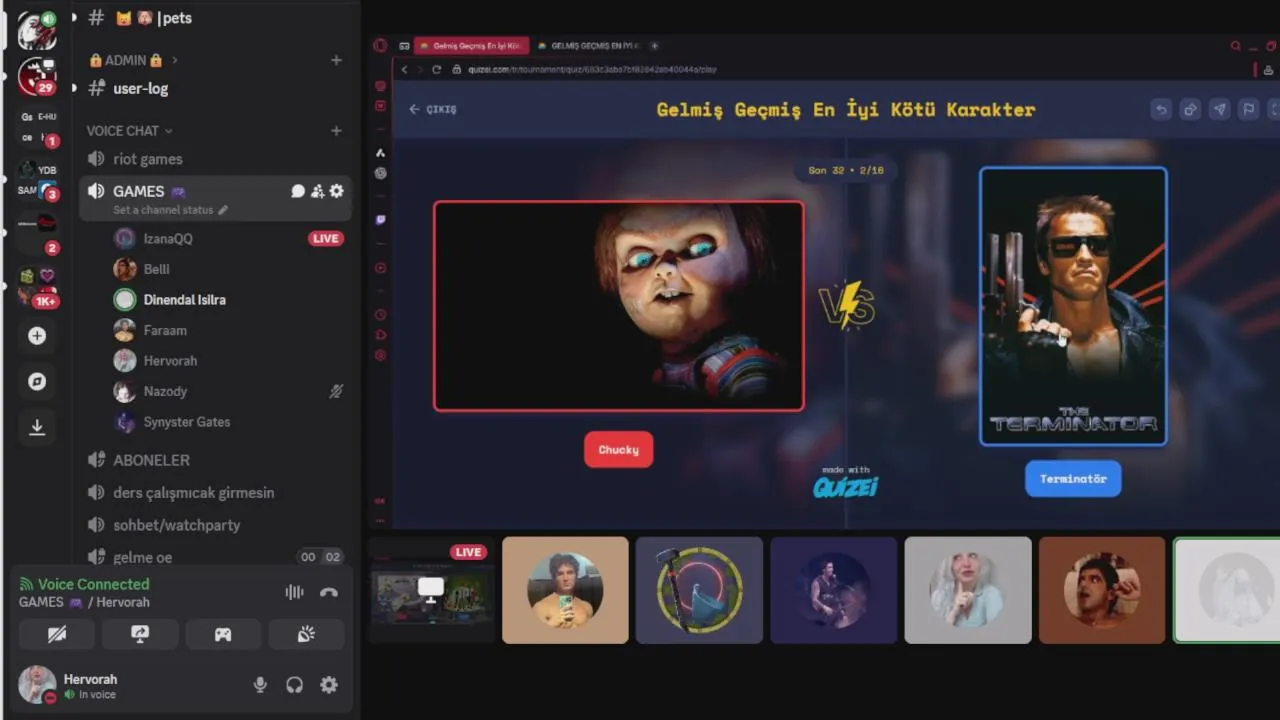Image resolution: width=1280 pixels, height=720 pixels.
Task: Start an activity with gamepad icon
Action: click(x=223, y=634)
